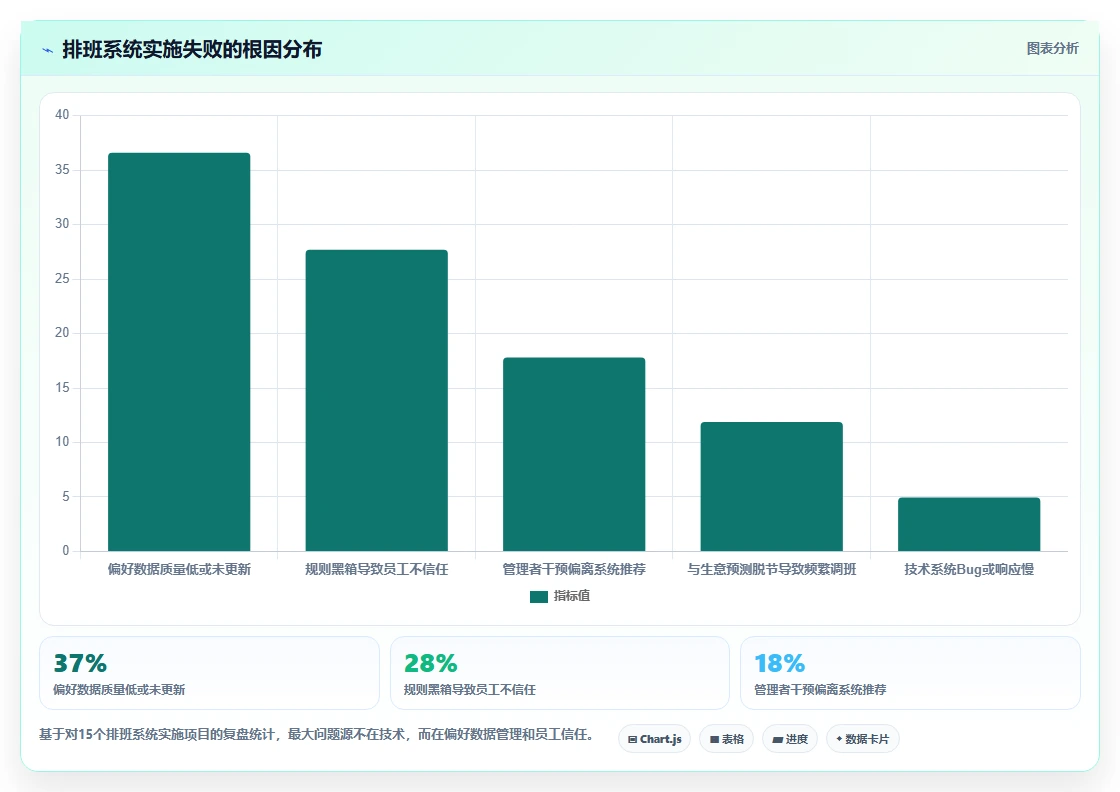Image resolution: width=1120 pixels, height=792 pixels.
Task: Click x-axis label 技术系统Bug或响应慢
Action: [969, 570]
